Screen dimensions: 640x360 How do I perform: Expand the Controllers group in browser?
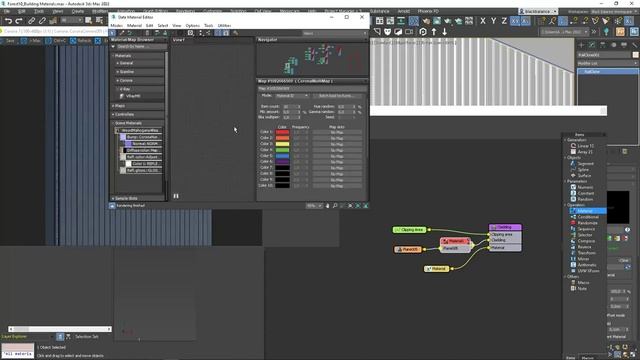pos(113,114)
